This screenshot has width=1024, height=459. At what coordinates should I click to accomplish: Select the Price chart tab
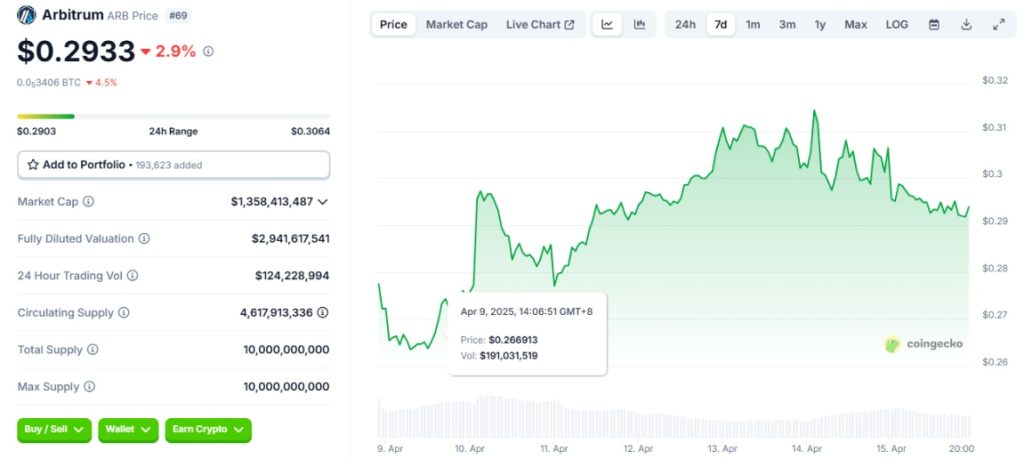[x=394, y=25]
